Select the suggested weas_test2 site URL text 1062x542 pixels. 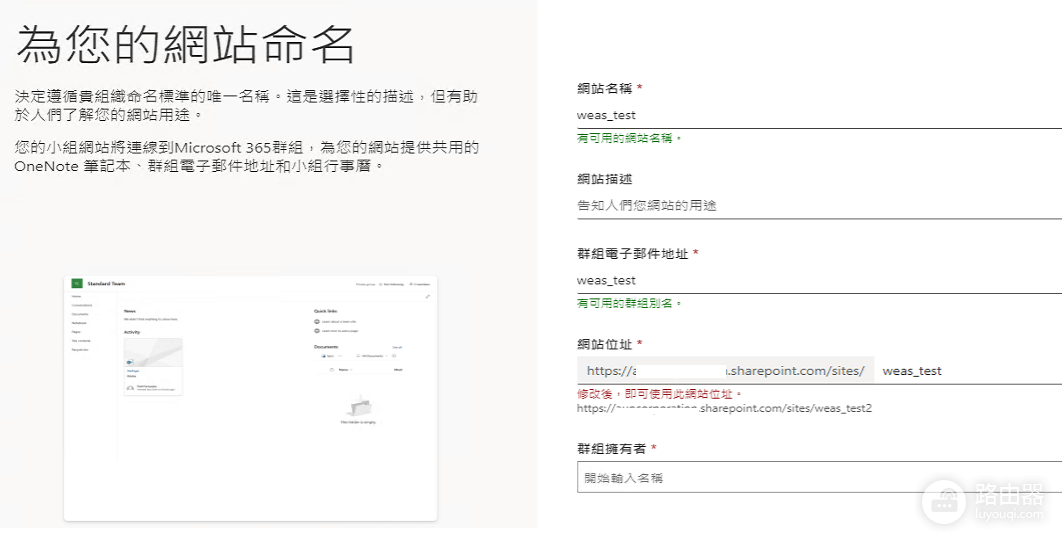(724, 409)
